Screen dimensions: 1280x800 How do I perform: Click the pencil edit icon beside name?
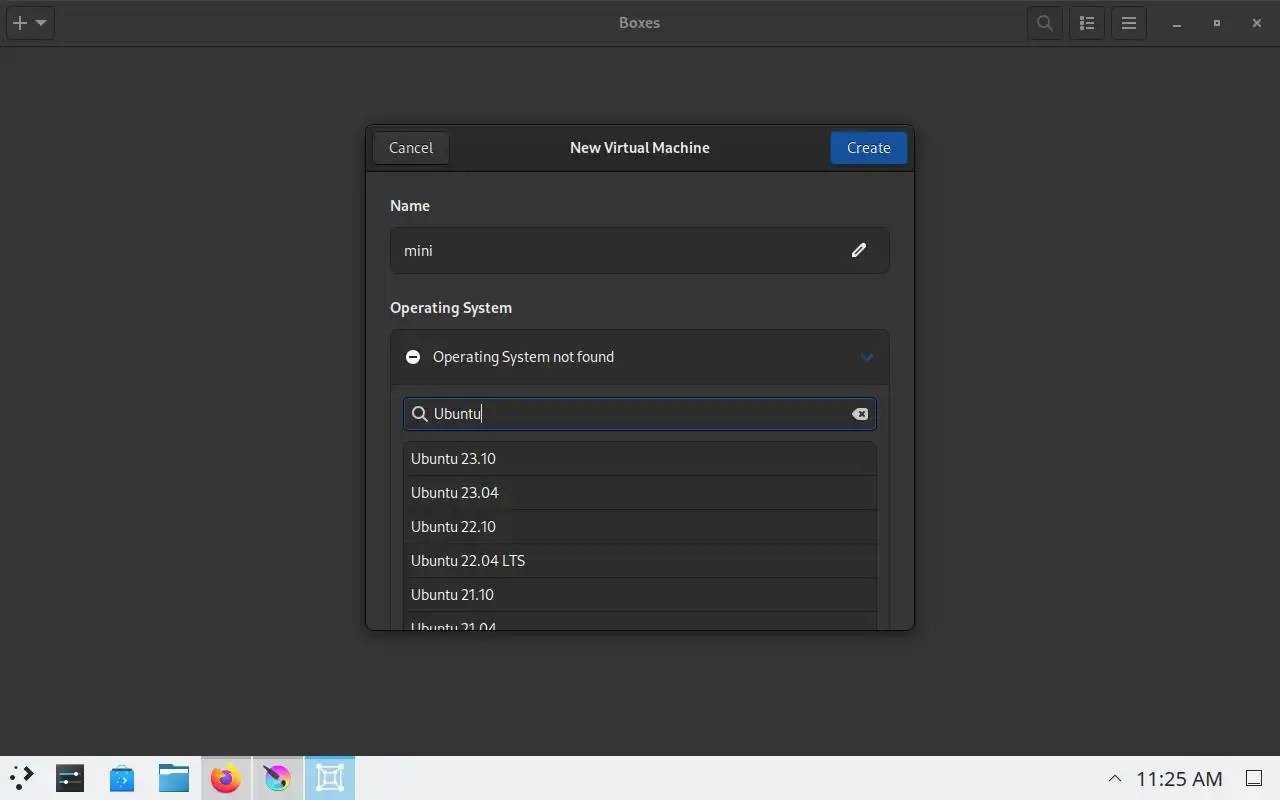pyautogui.click(x=859, y=250)
